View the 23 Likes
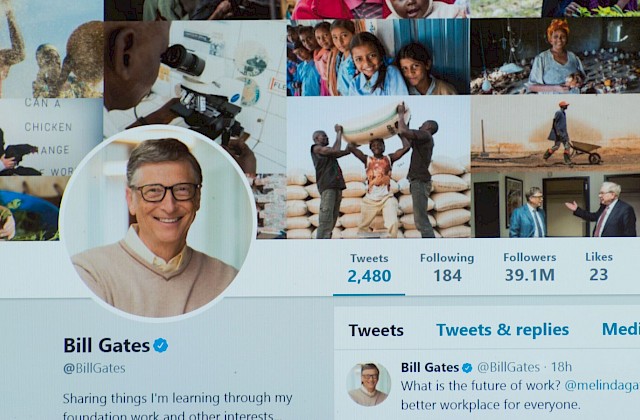The image size is (640, 420). tap(599, 267)
